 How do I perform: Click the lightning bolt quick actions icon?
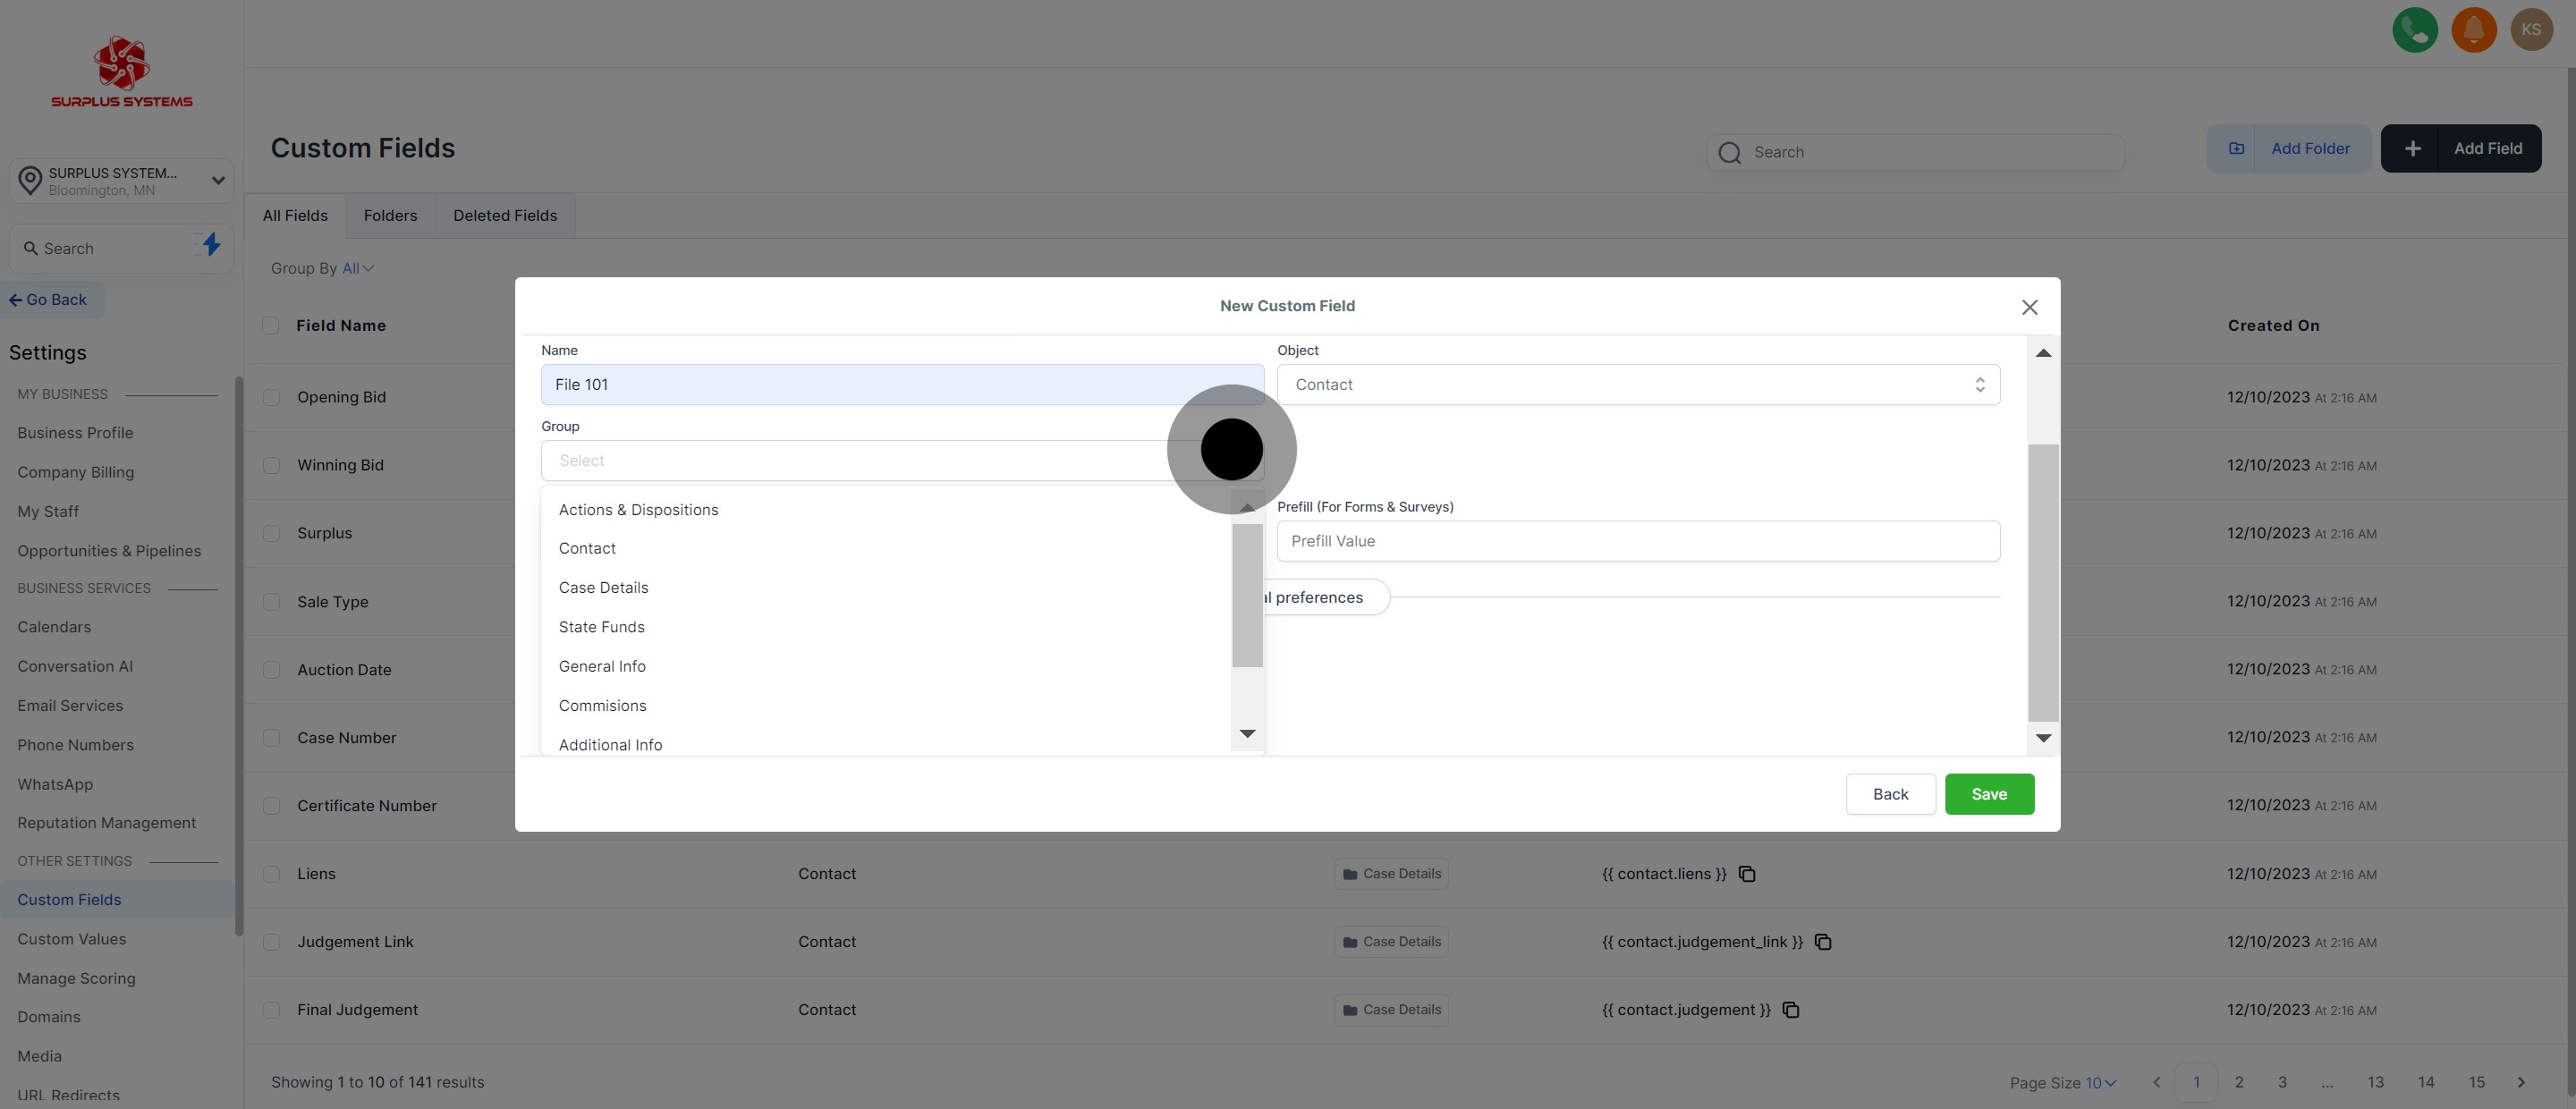pyautogui.click(x=211, y=245)
